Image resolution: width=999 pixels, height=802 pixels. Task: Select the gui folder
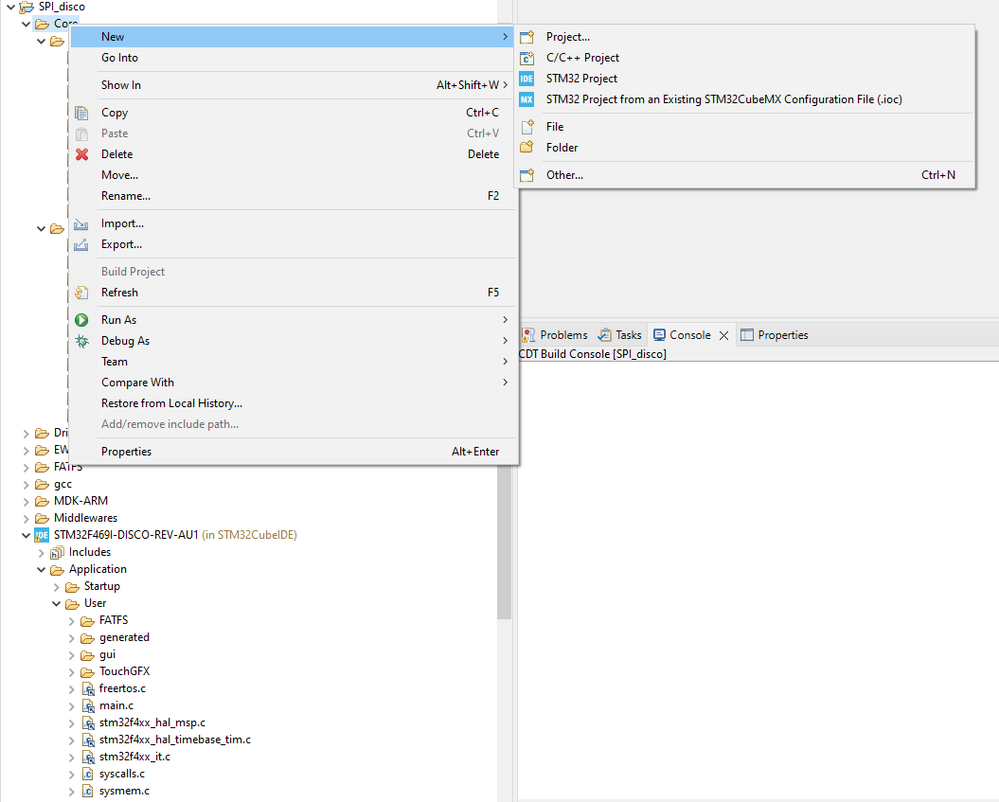click(107, 655)
